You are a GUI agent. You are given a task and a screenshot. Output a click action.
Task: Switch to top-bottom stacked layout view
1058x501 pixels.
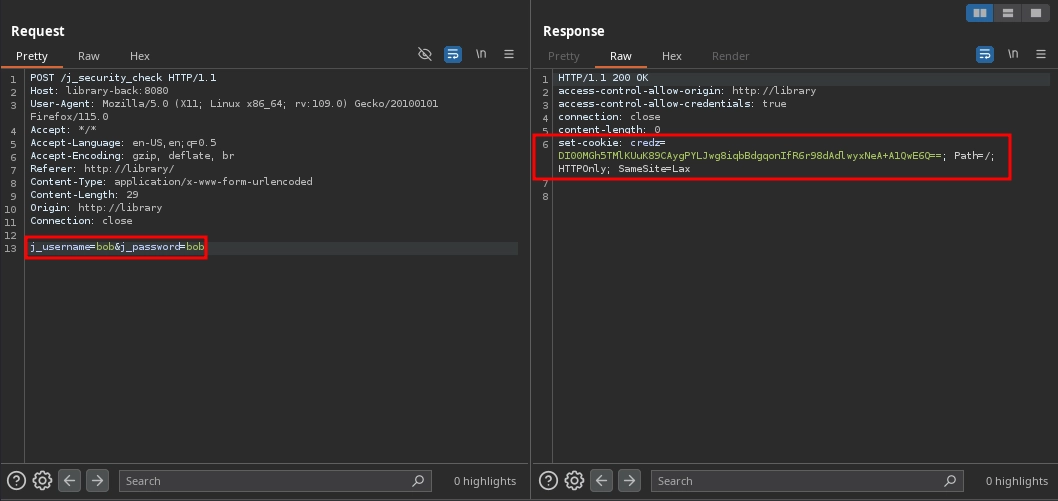(1008, 13)
